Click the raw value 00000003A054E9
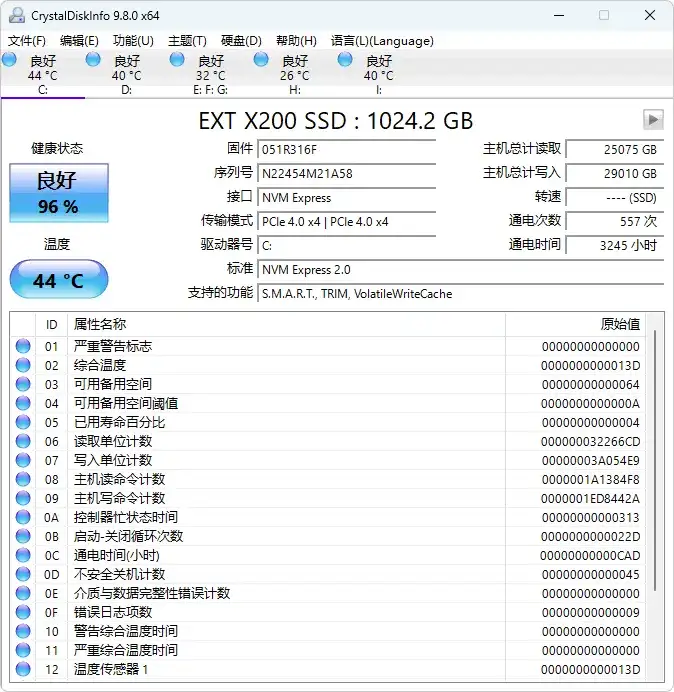 591,461
